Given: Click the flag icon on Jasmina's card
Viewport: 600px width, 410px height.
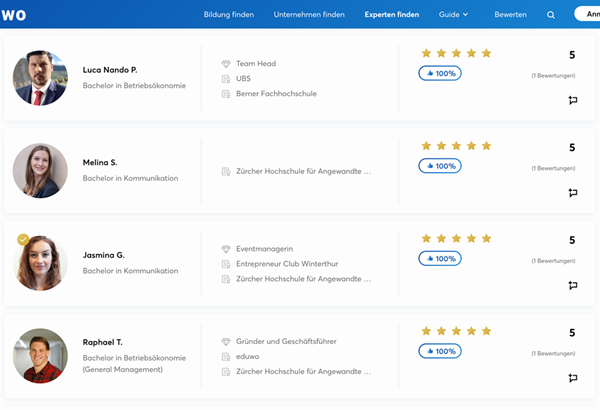Looking at the screenshot, I should point(573,285).
